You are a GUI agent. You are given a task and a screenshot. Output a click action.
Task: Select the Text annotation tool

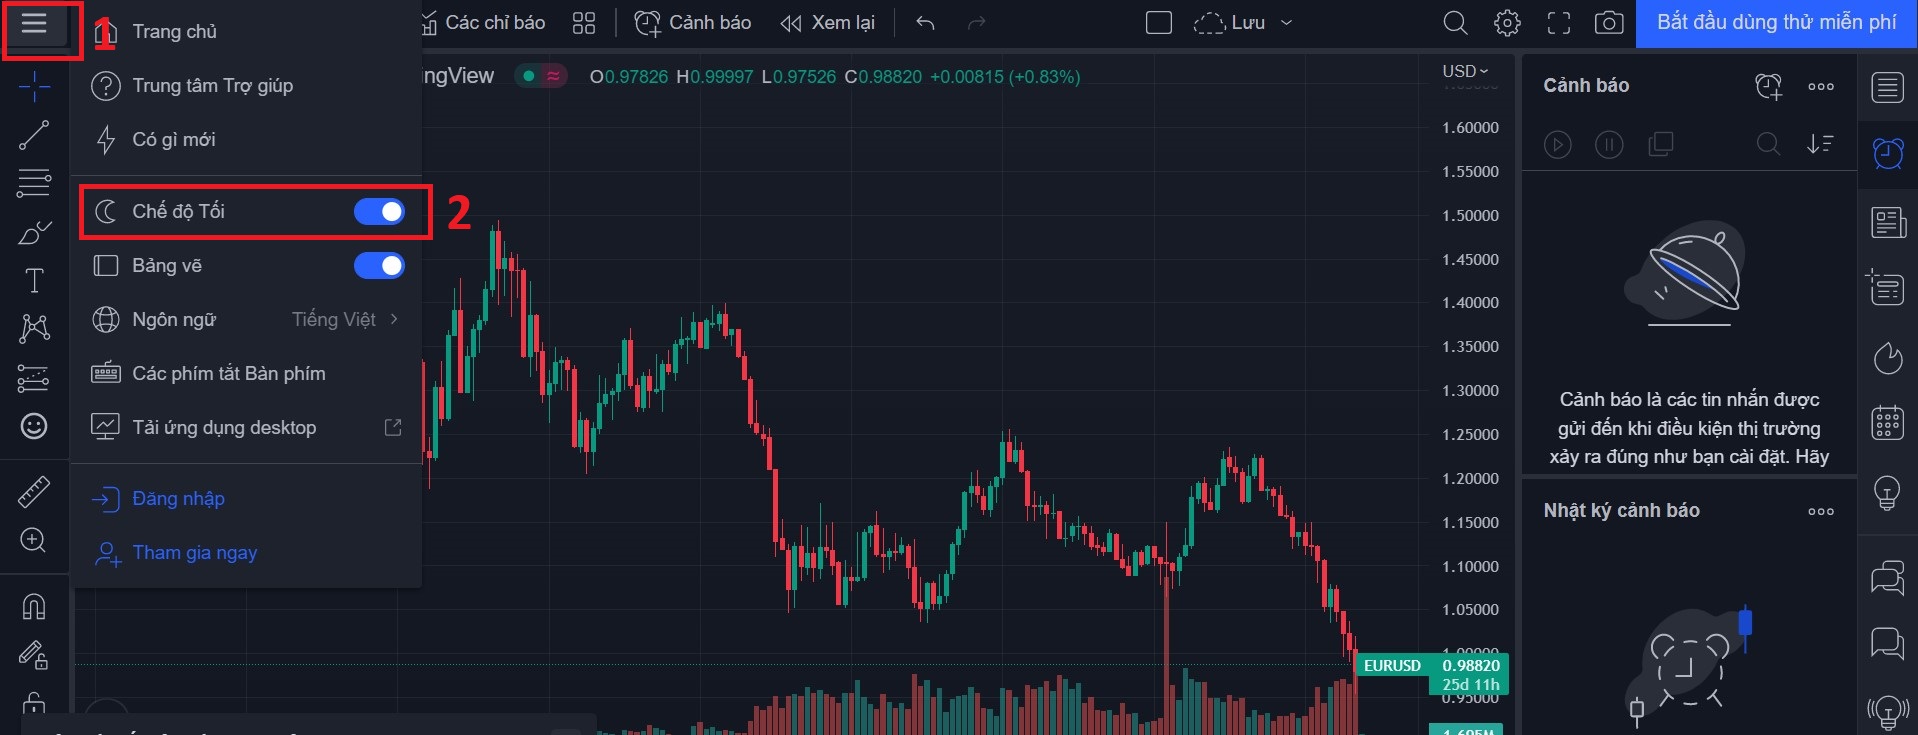[34, 280]
